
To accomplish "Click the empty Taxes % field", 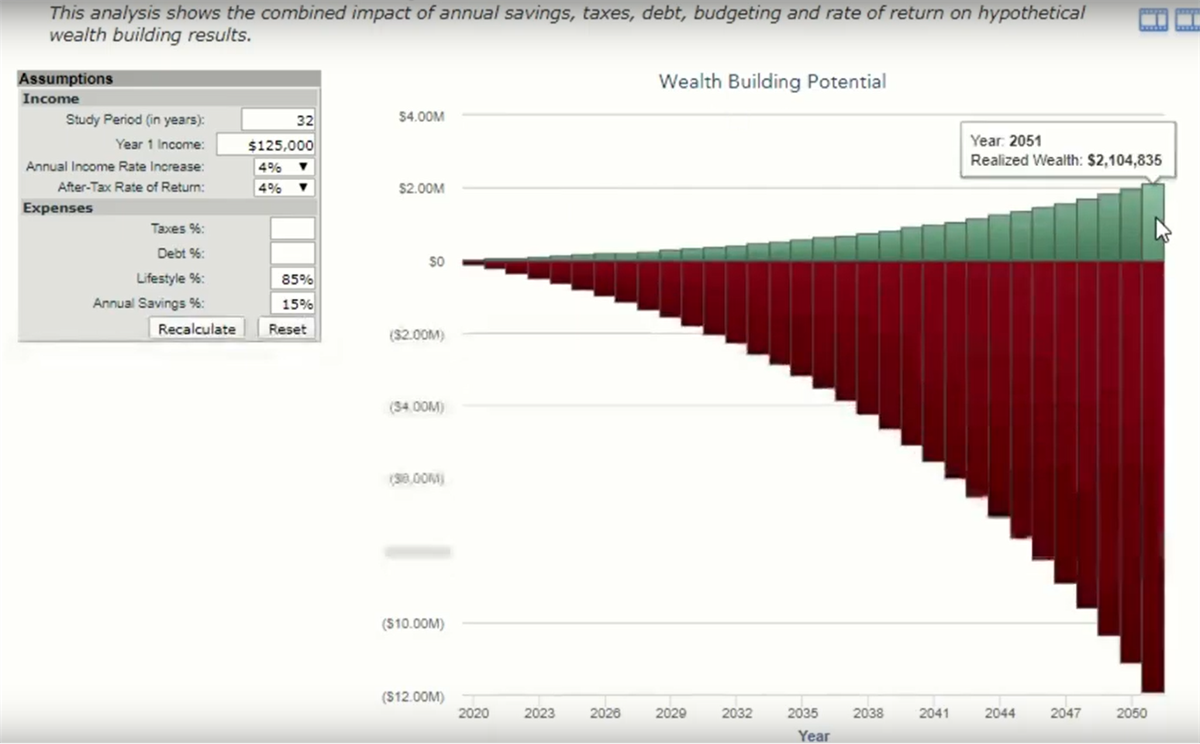I will pos(292,229).
